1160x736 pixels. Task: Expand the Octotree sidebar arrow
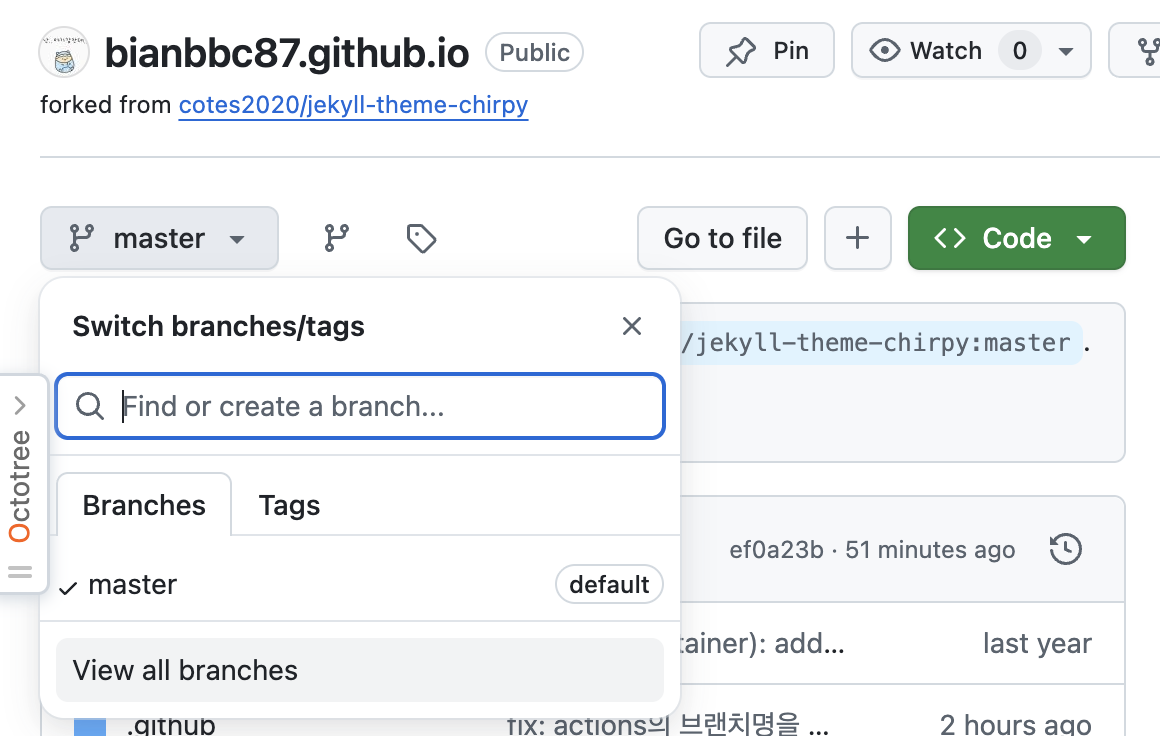pyautogui.click(x=20, y=405)
